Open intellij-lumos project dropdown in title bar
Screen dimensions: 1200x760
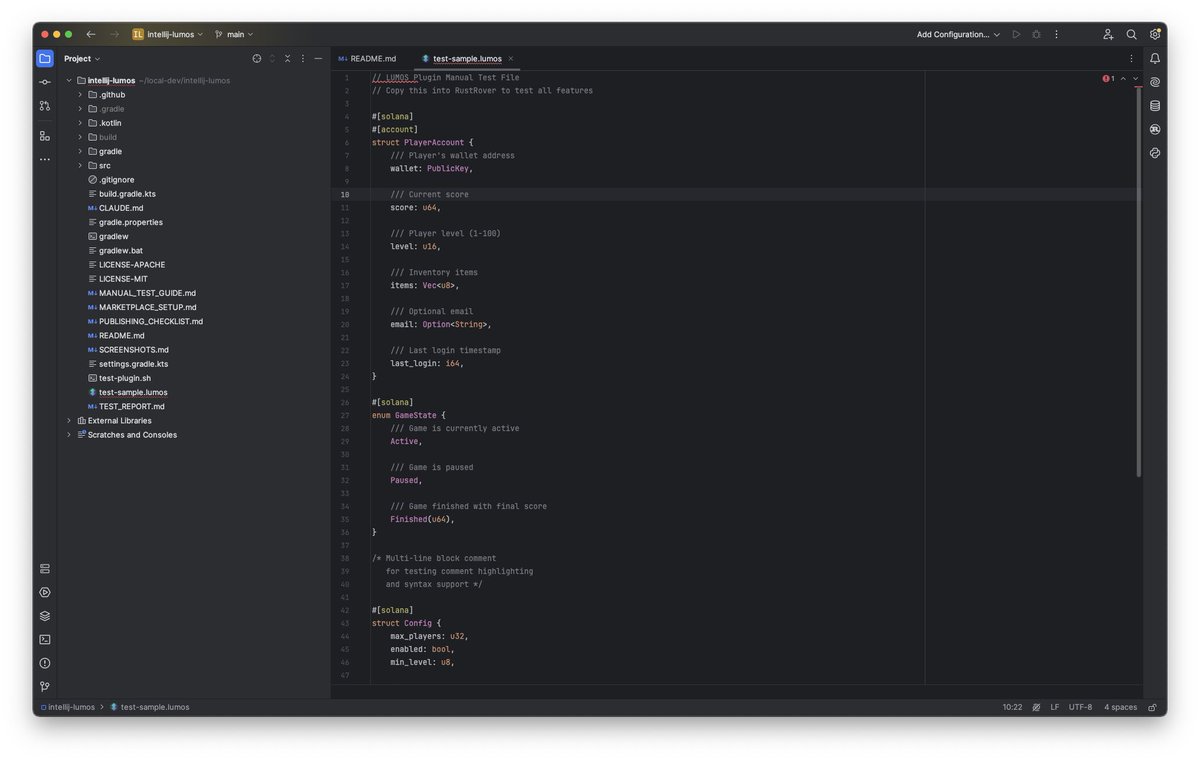(167, 34)
